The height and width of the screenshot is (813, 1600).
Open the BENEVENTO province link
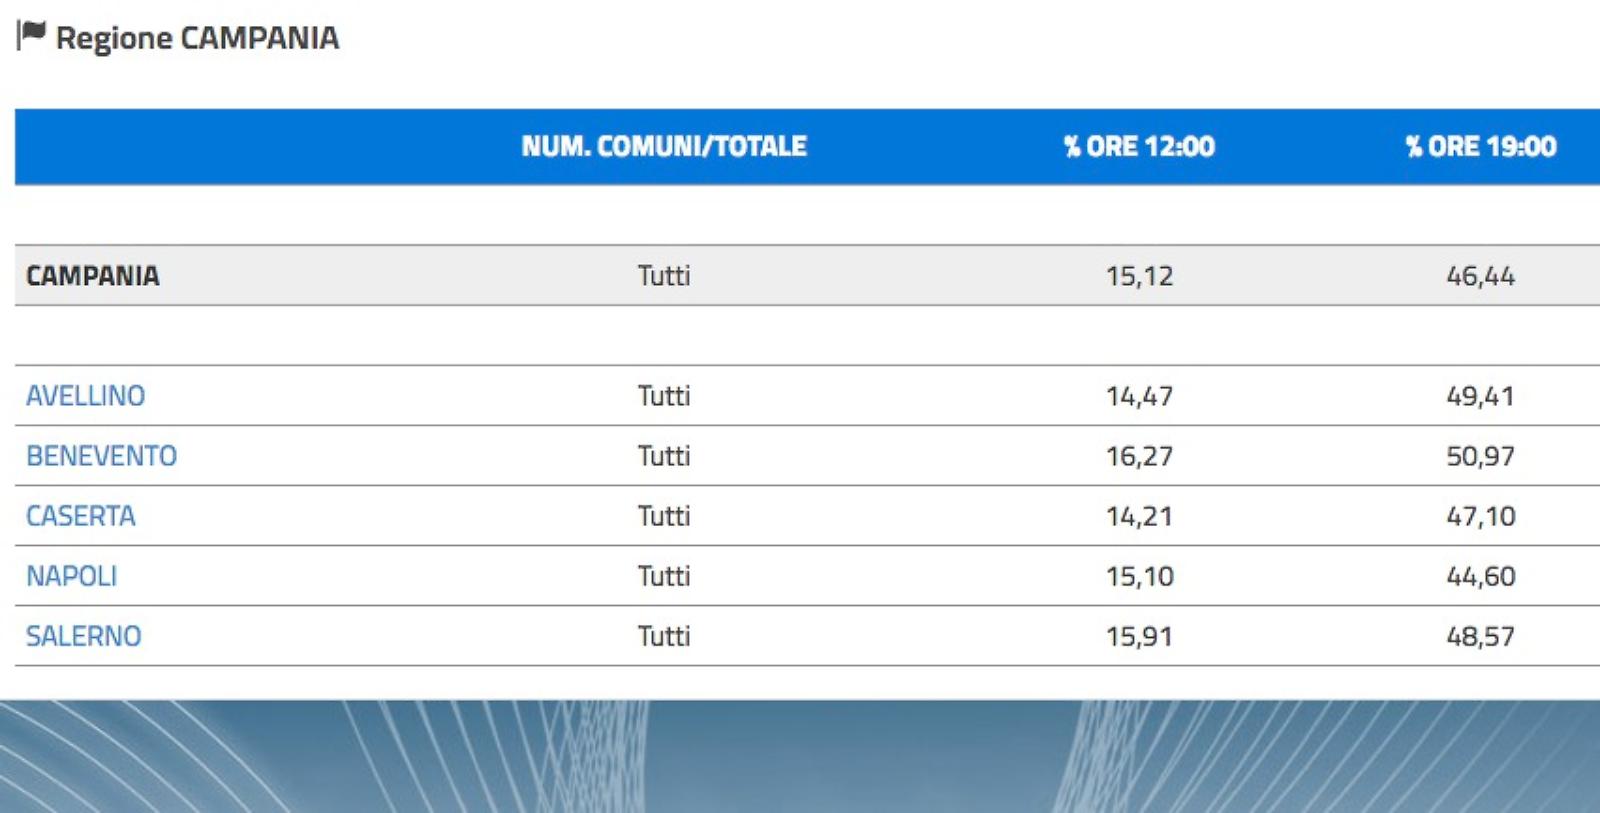coord(101,456)
